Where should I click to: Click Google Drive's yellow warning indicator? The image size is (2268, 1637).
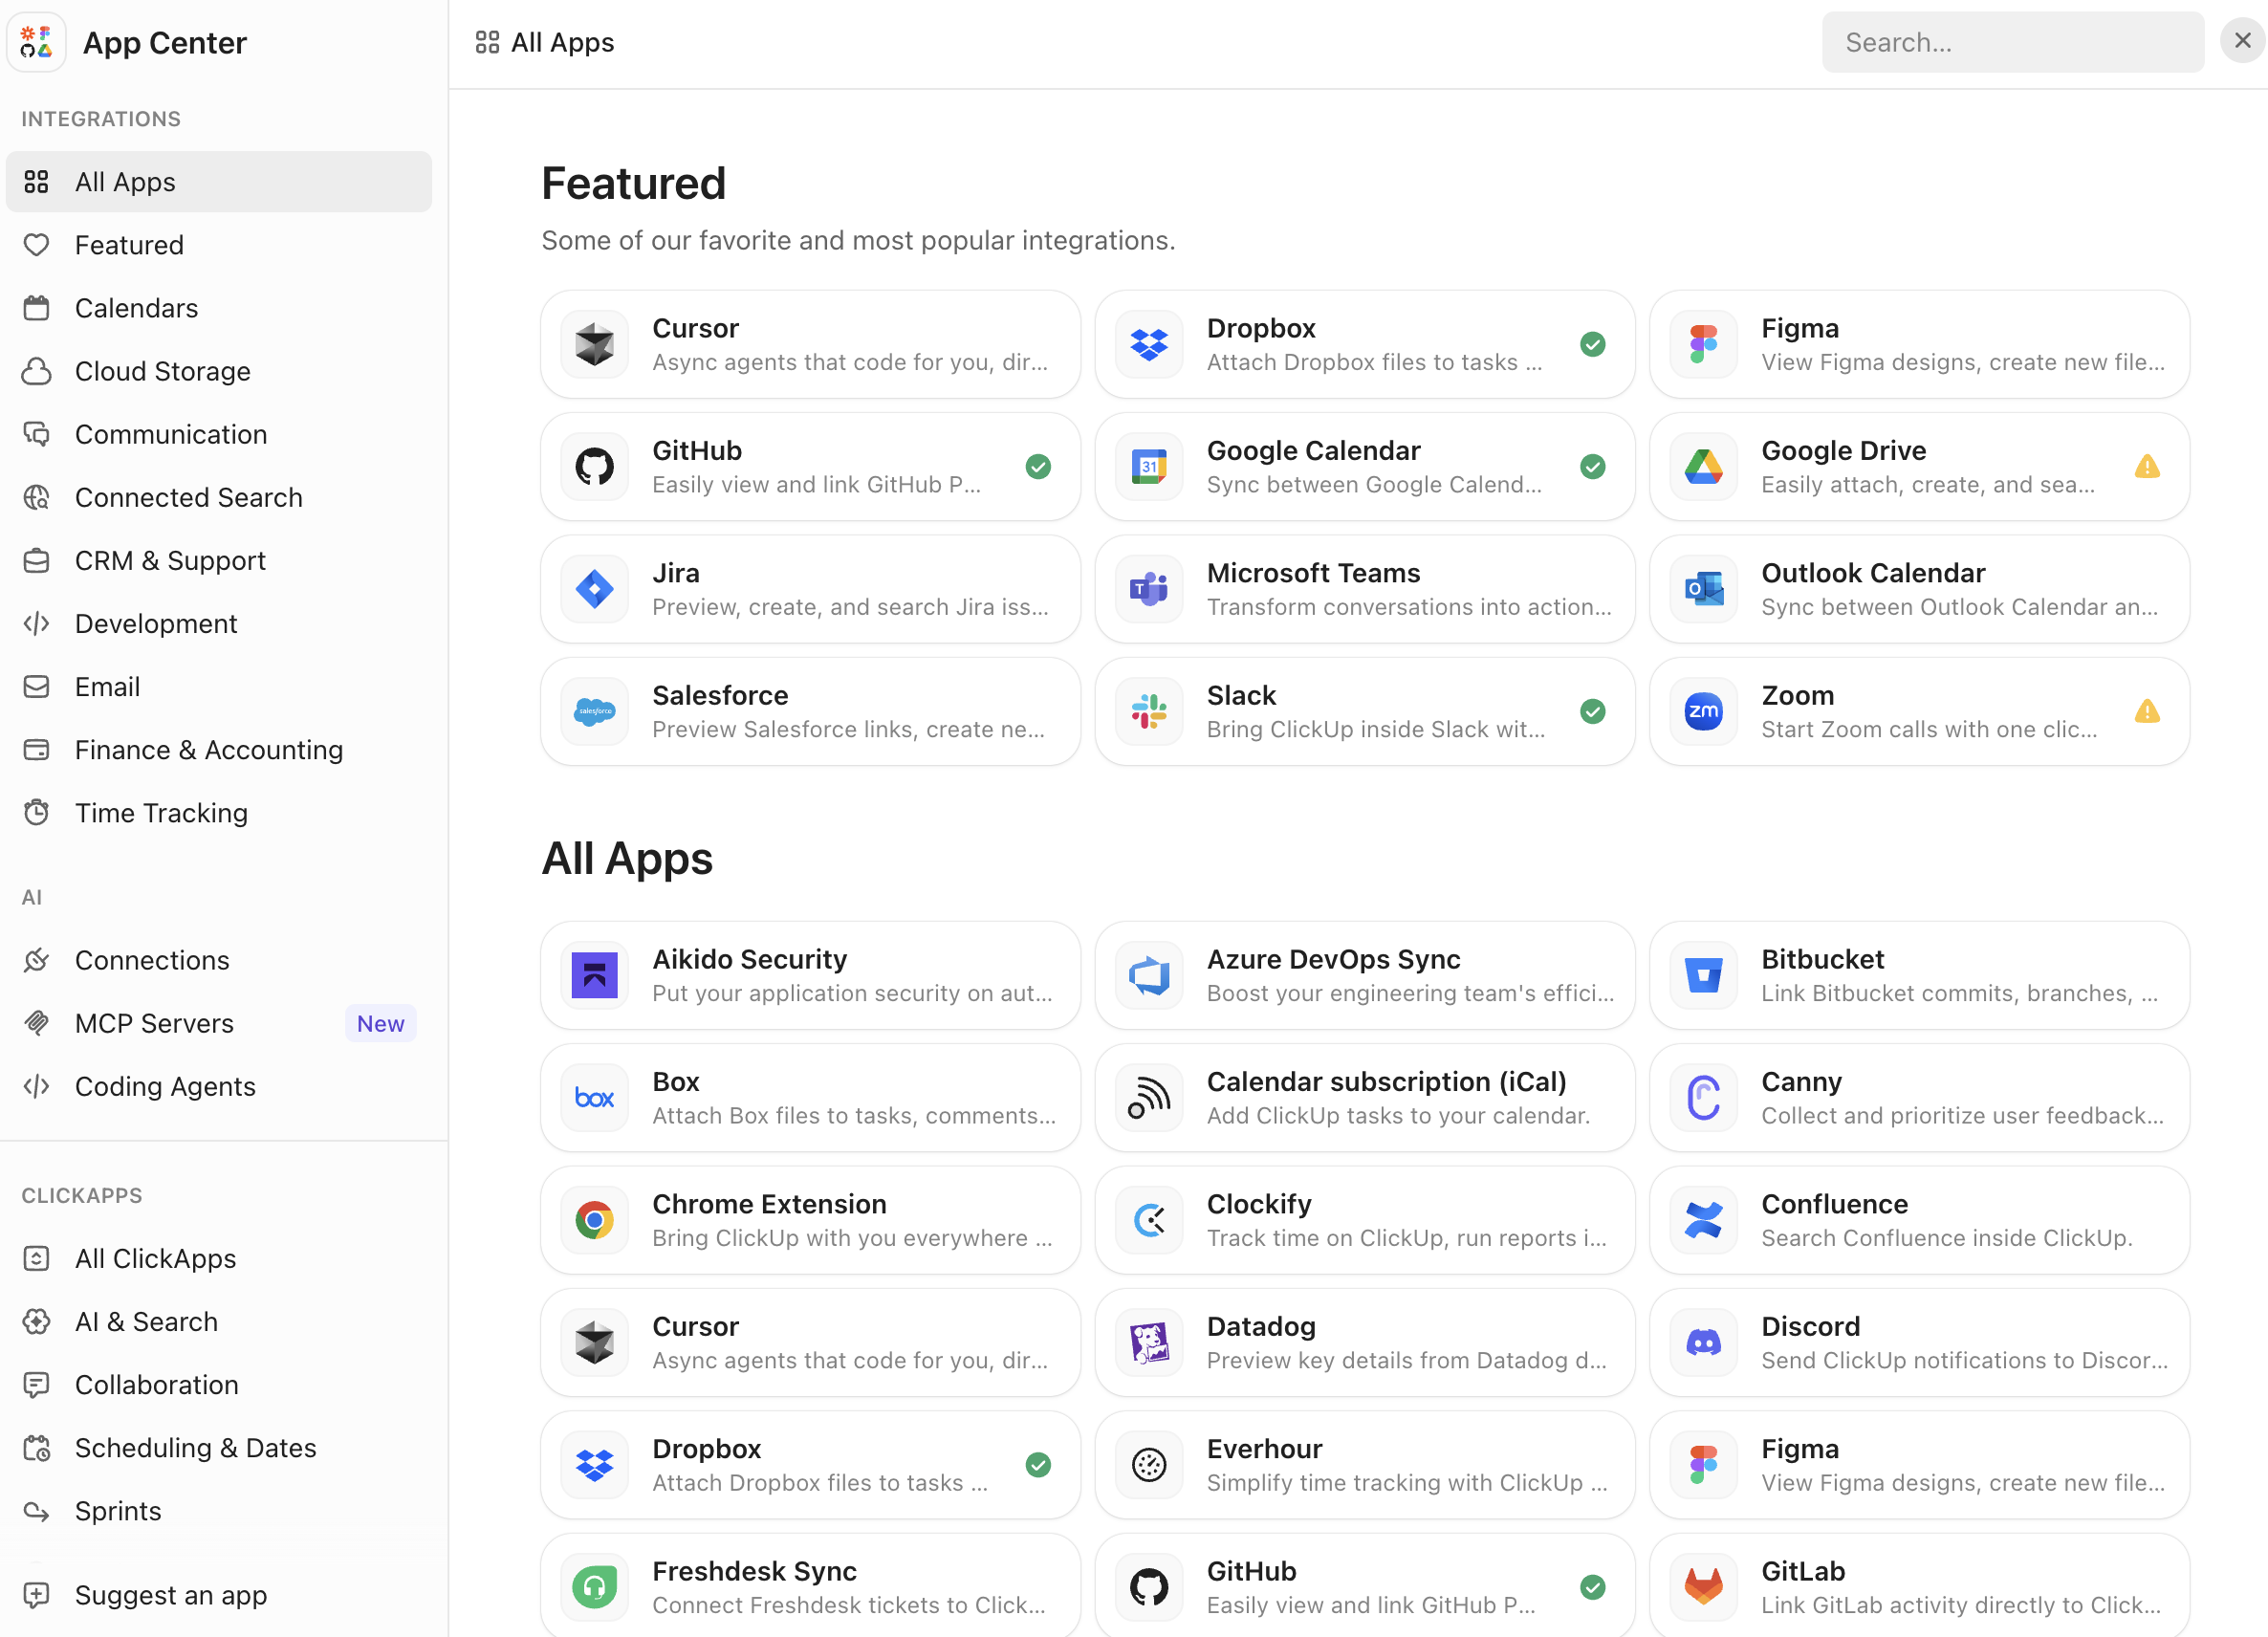click(2147, 466)
